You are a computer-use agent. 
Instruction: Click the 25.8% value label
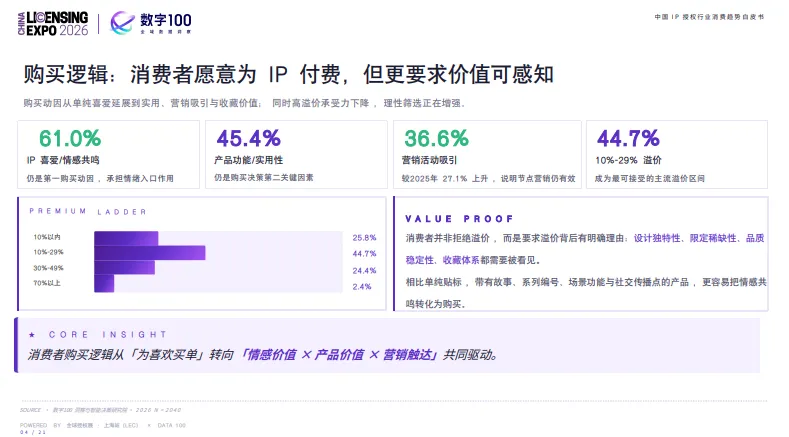[x=364, y=238]
